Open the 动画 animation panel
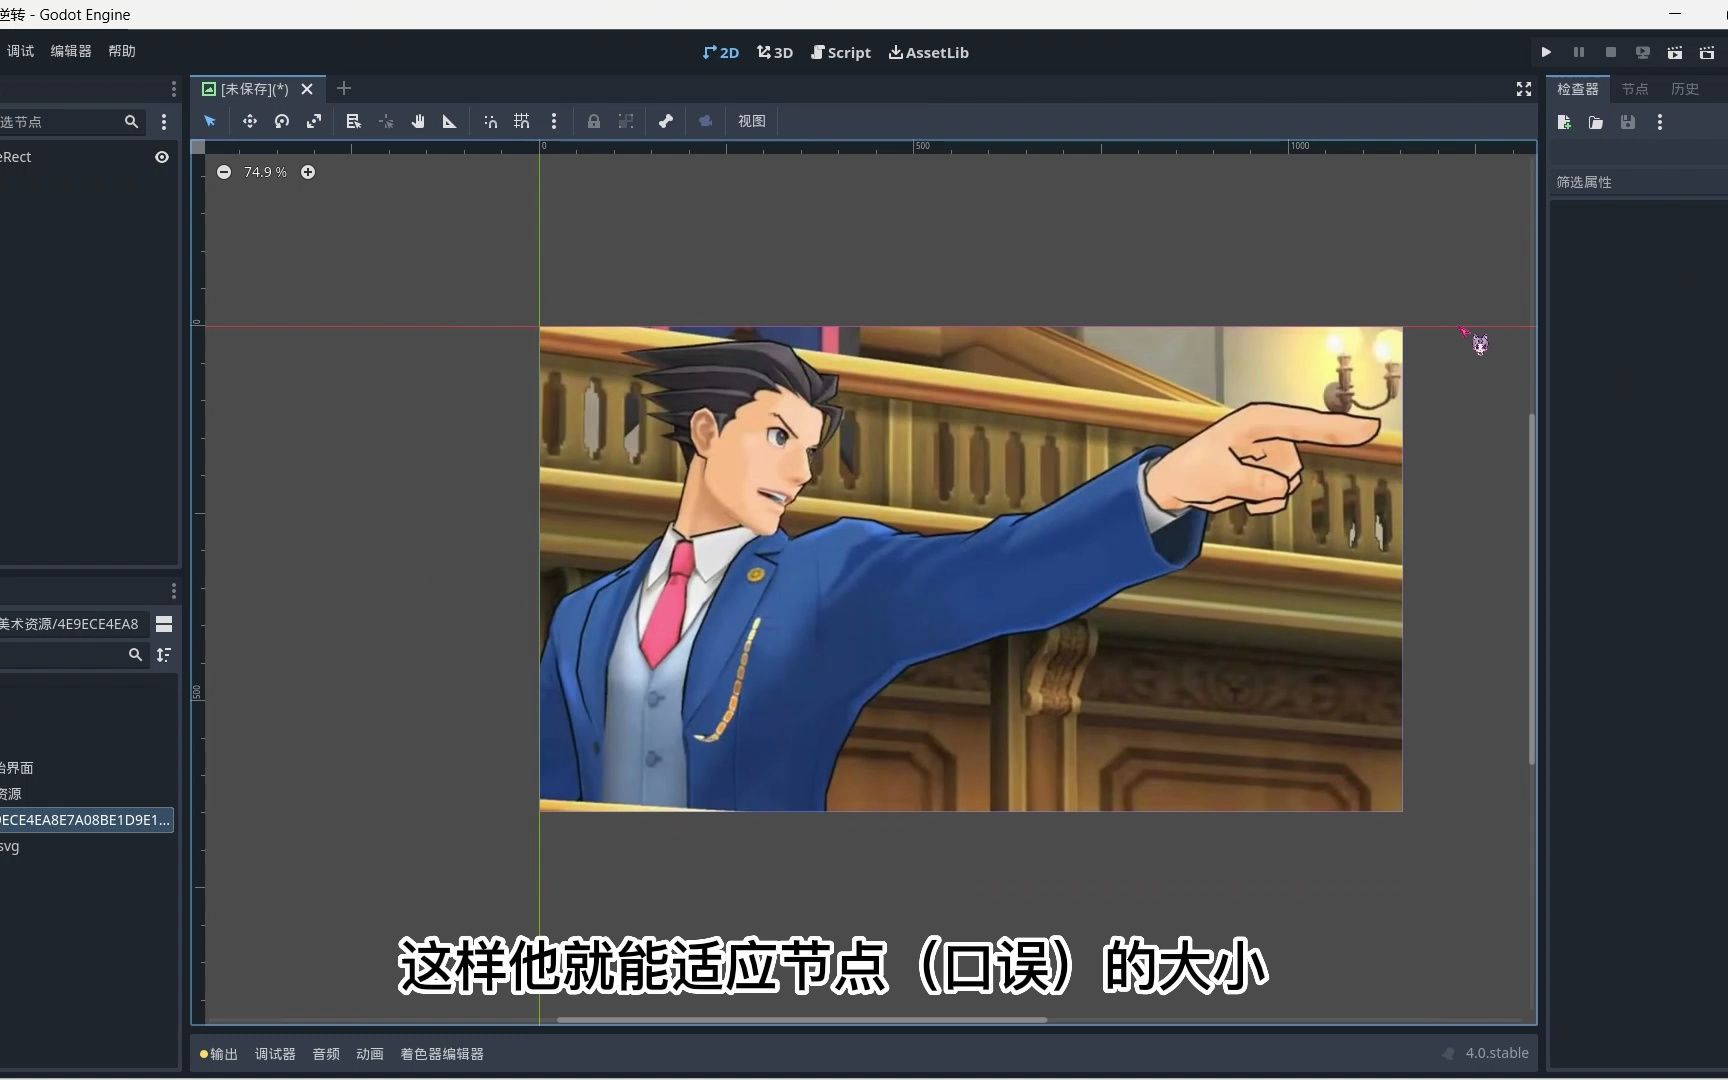 pyautogui.click(x=370, y=1054)
